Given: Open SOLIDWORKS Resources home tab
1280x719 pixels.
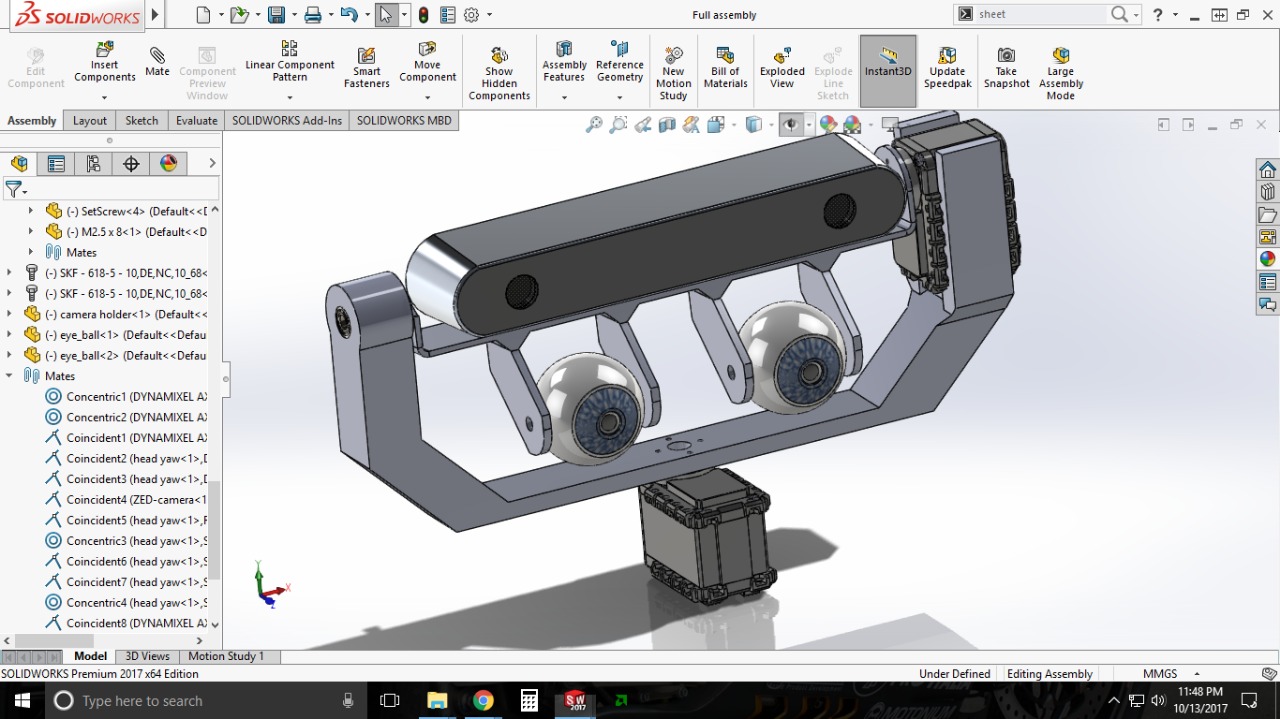Looking at the screenshot, I should click(1267, 169).
